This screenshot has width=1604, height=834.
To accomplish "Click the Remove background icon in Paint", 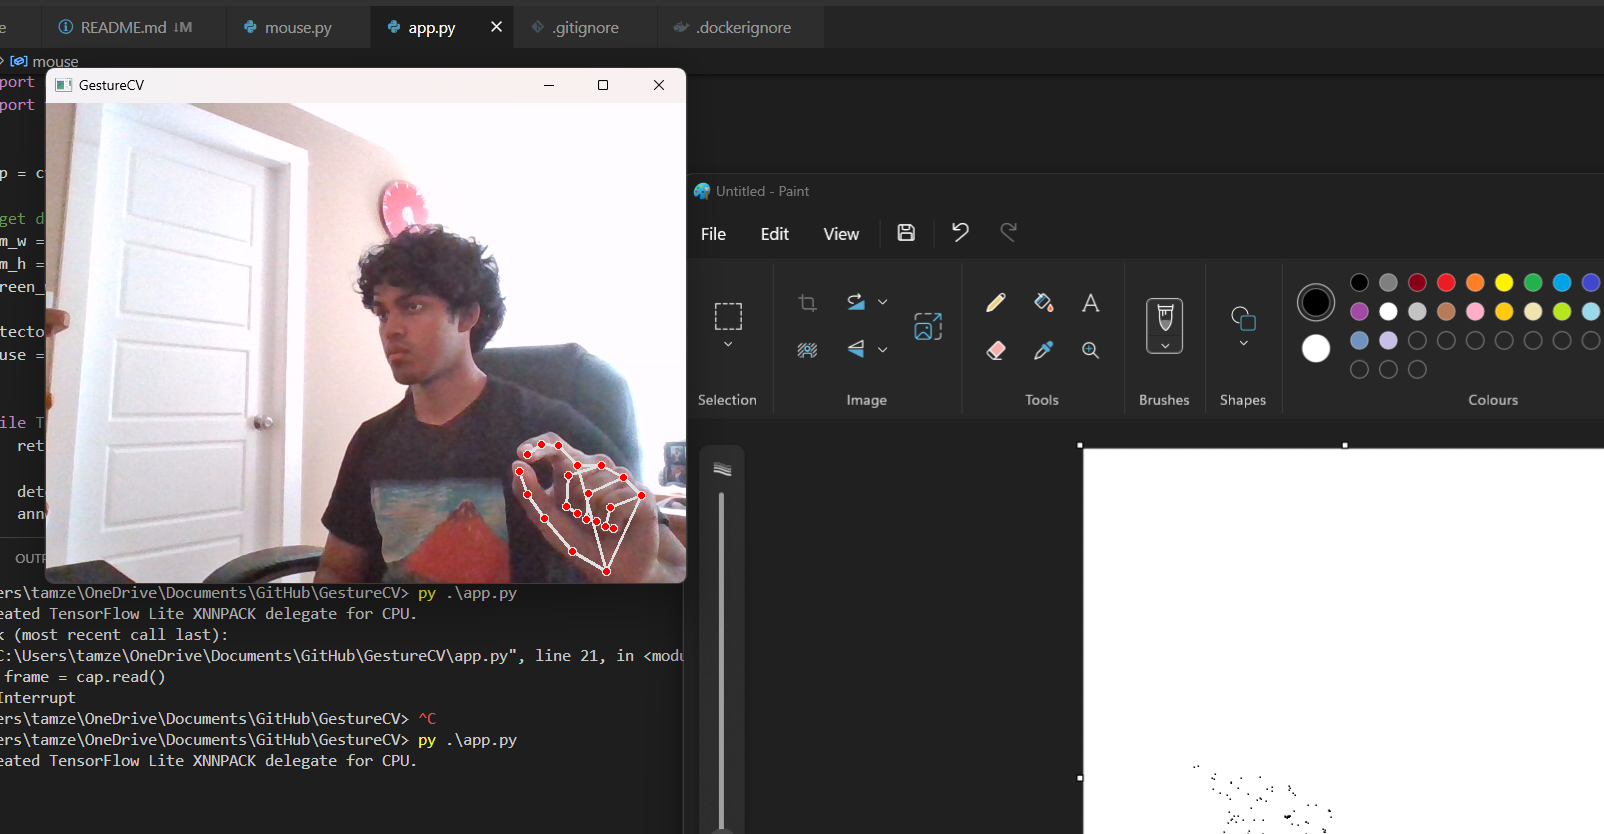I will tap(808, 350).
